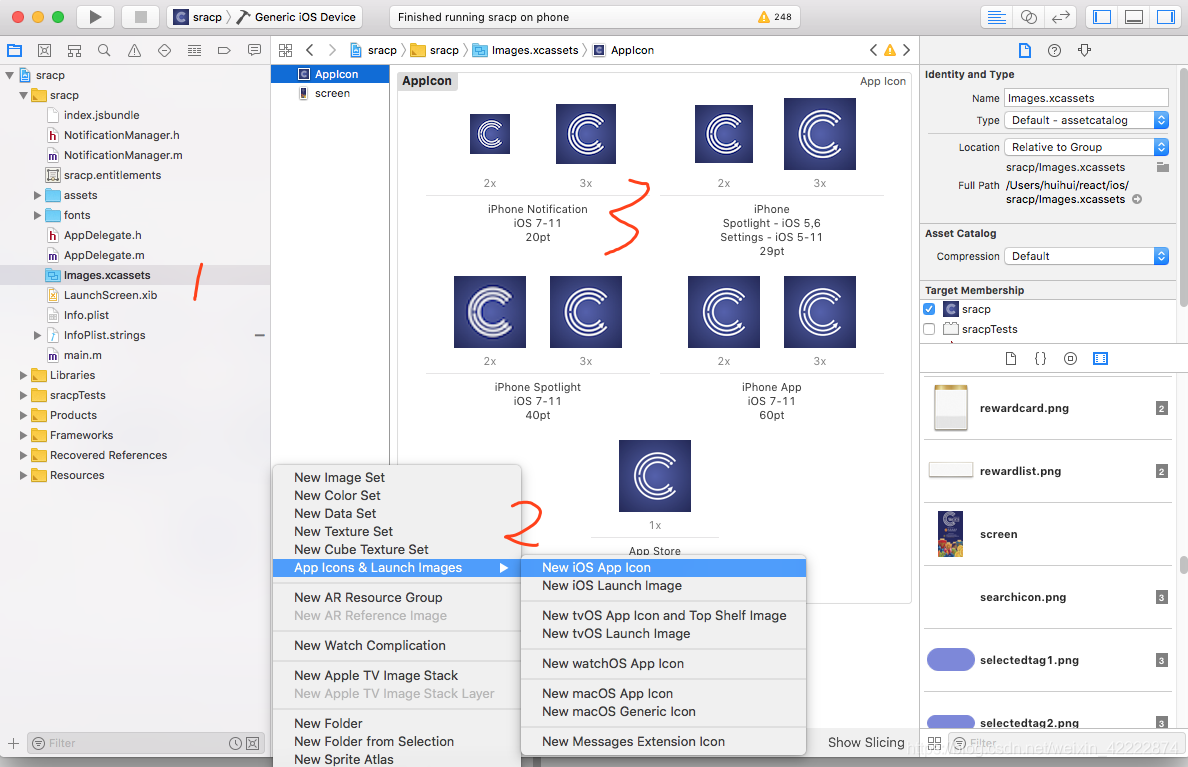The image size is (1188, 767).
Task: Toggle the Navigator panel visibility
Action: click(x=1102, y=17)
